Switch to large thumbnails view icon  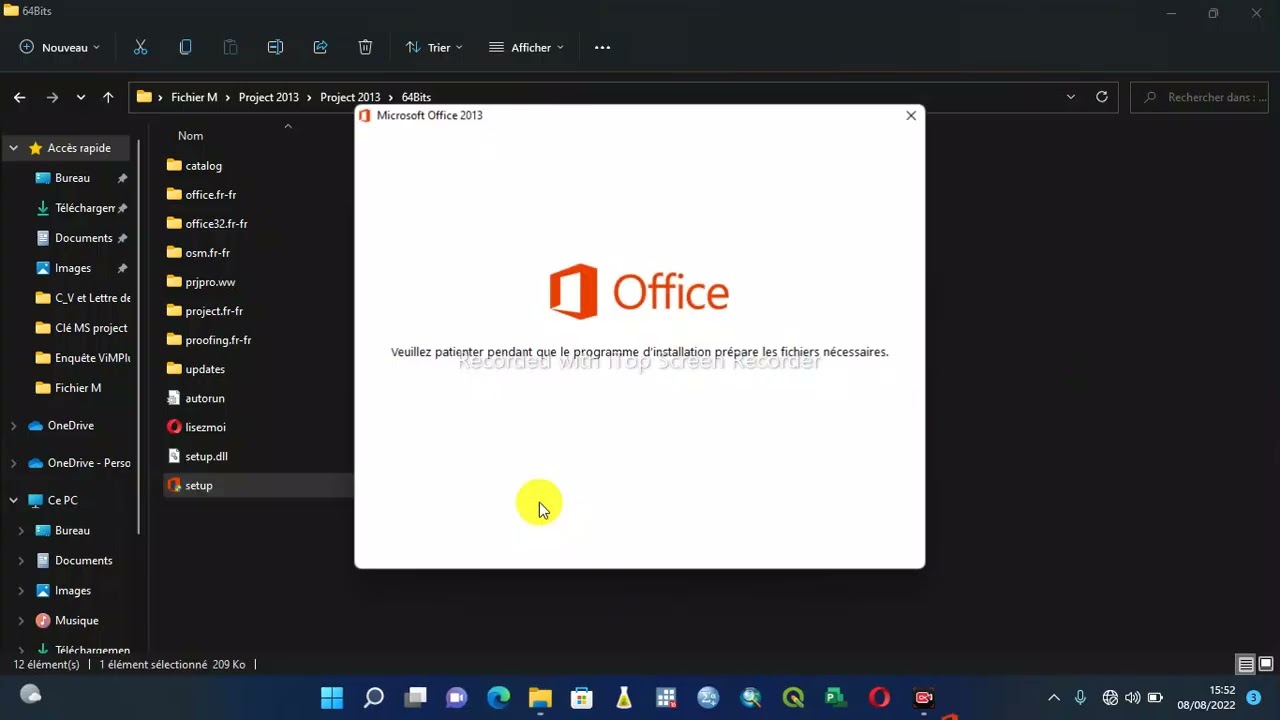(x=1266, y=664)
